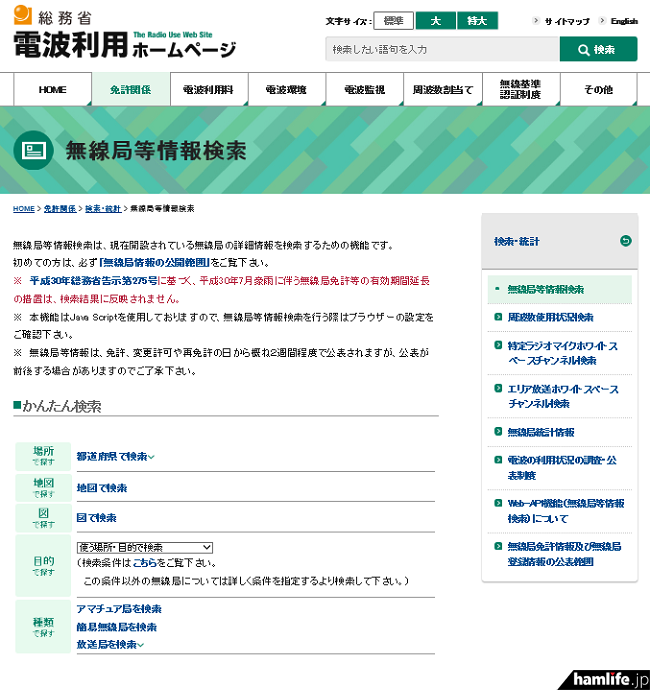Set font size to 特大
This screenshot has width=650, height=690.
pyautogui.click(x=476, y=20)
